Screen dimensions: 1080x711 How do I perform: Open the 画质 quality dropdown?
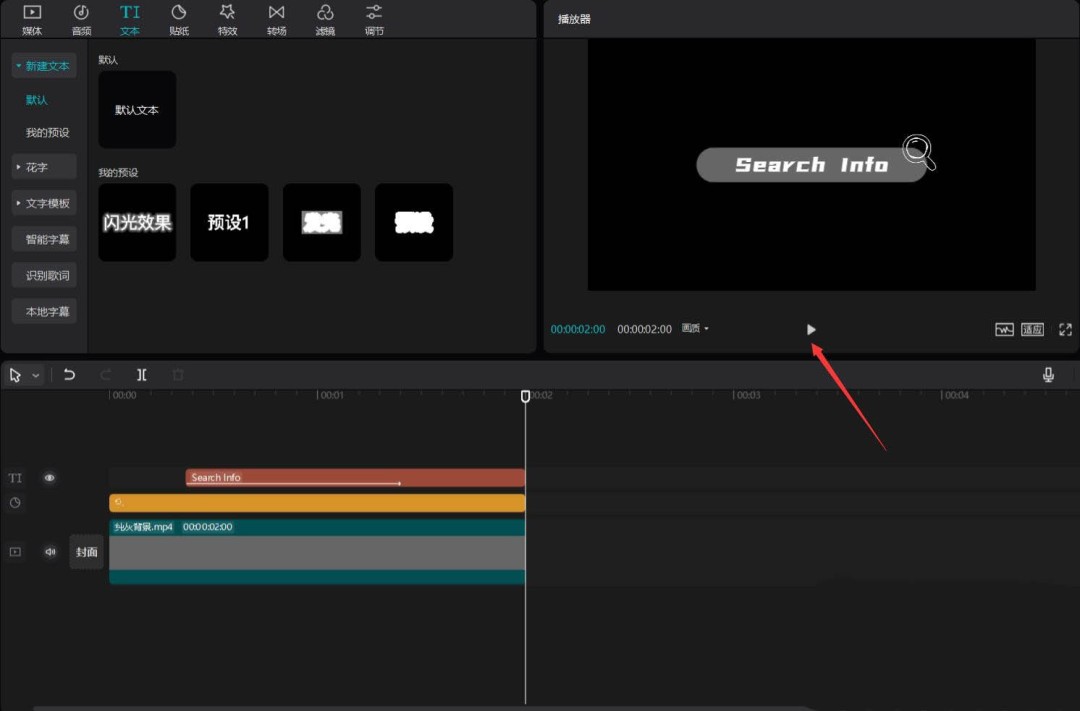(x=695, y=329)
